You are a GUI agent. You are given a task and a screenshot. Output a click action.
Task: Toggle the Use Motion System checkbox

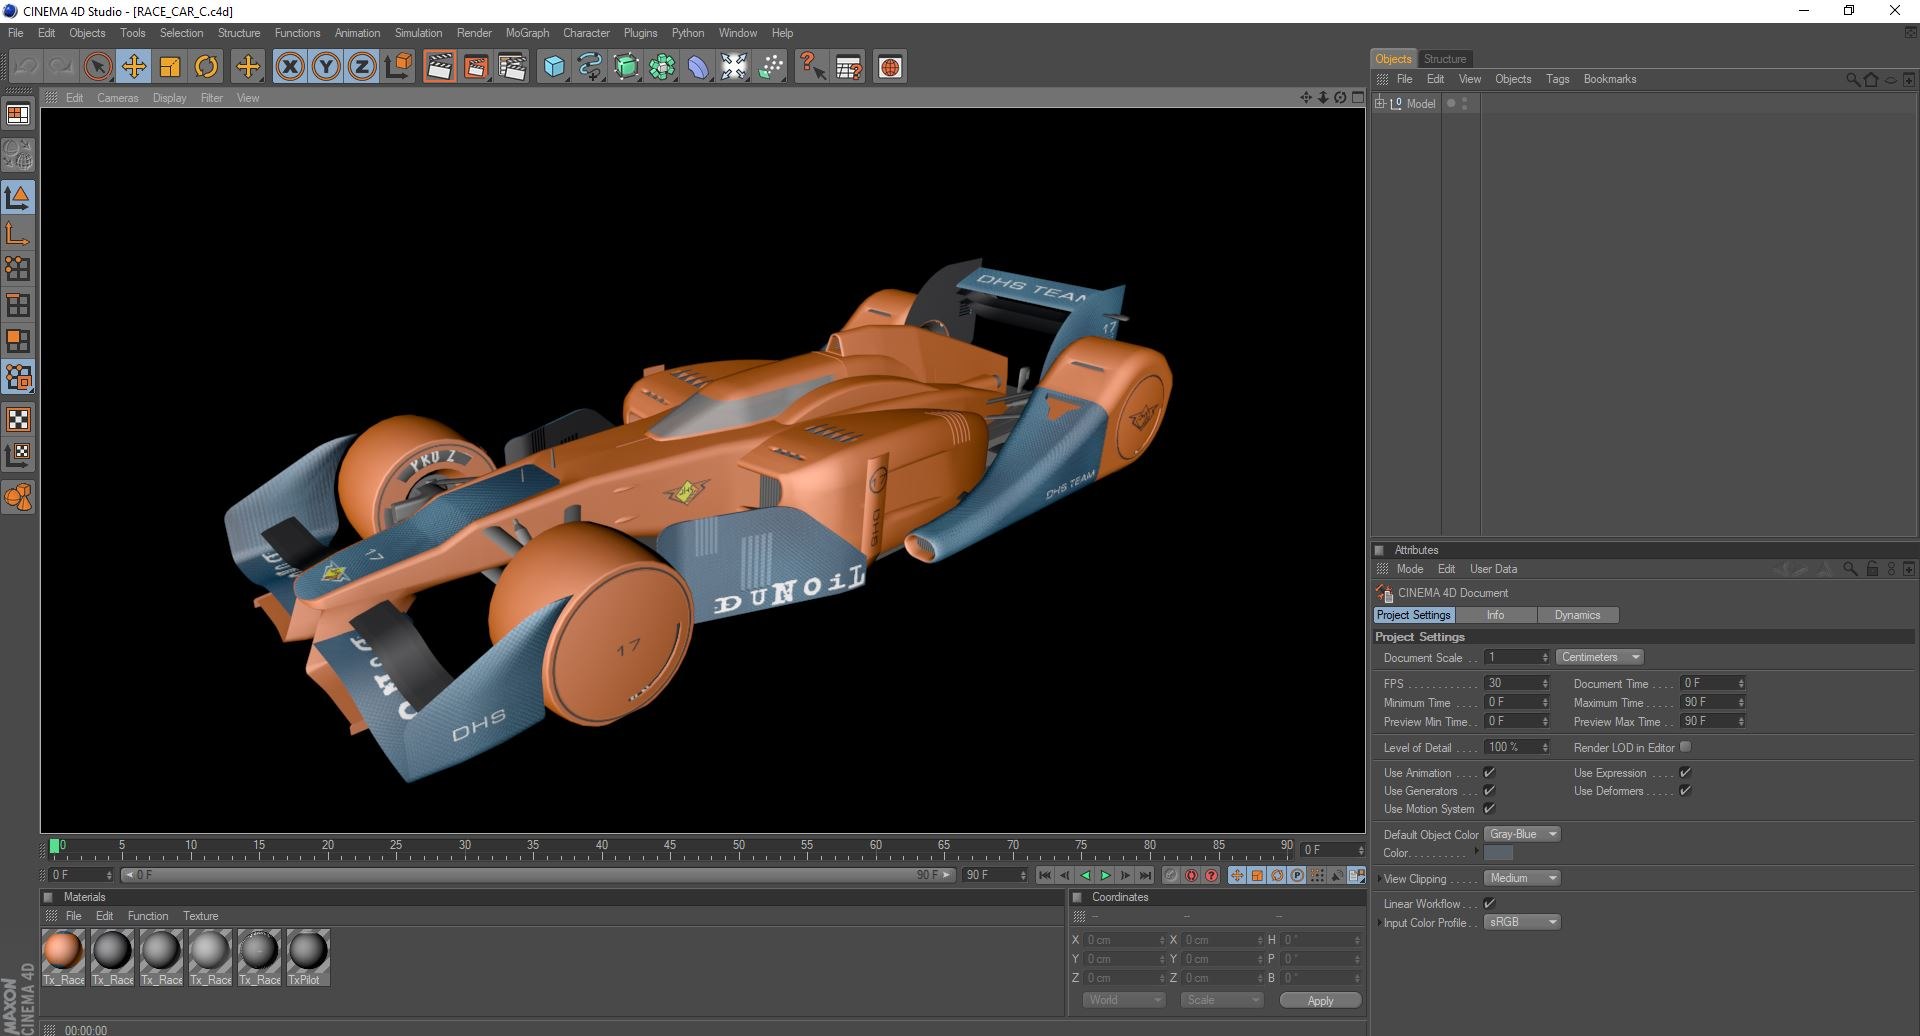tap(1489, 809)
